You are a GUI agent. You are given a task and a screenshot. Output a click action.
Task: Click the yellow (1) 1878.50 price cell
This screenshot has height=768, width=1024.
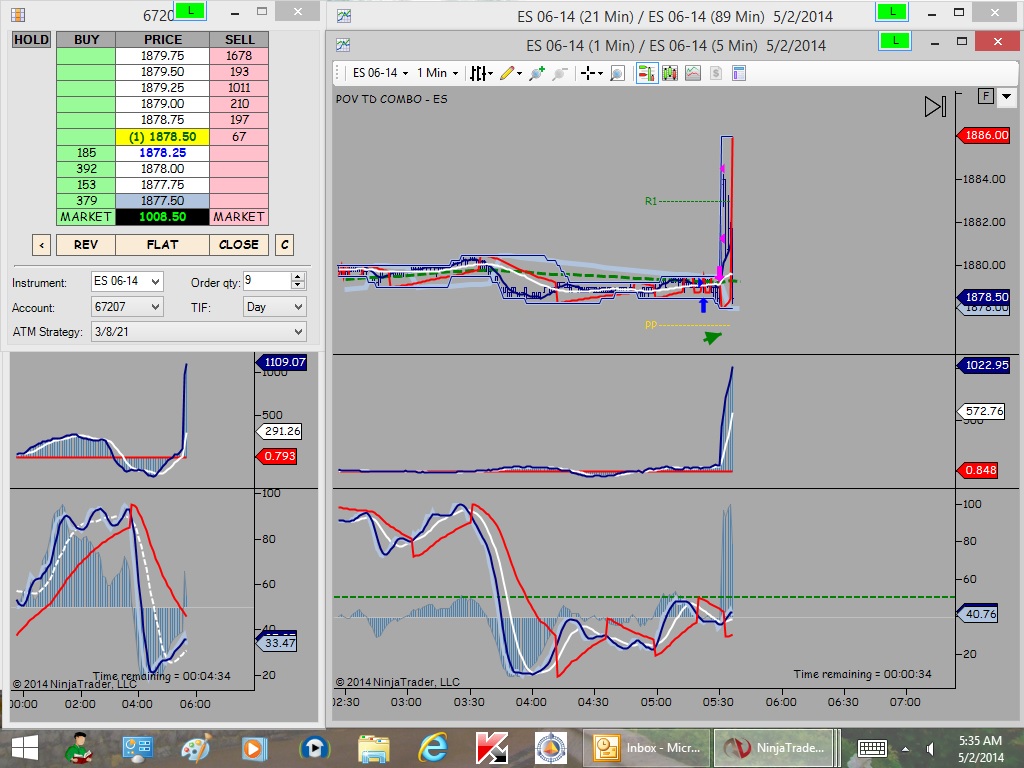click(x=162, y=136)
